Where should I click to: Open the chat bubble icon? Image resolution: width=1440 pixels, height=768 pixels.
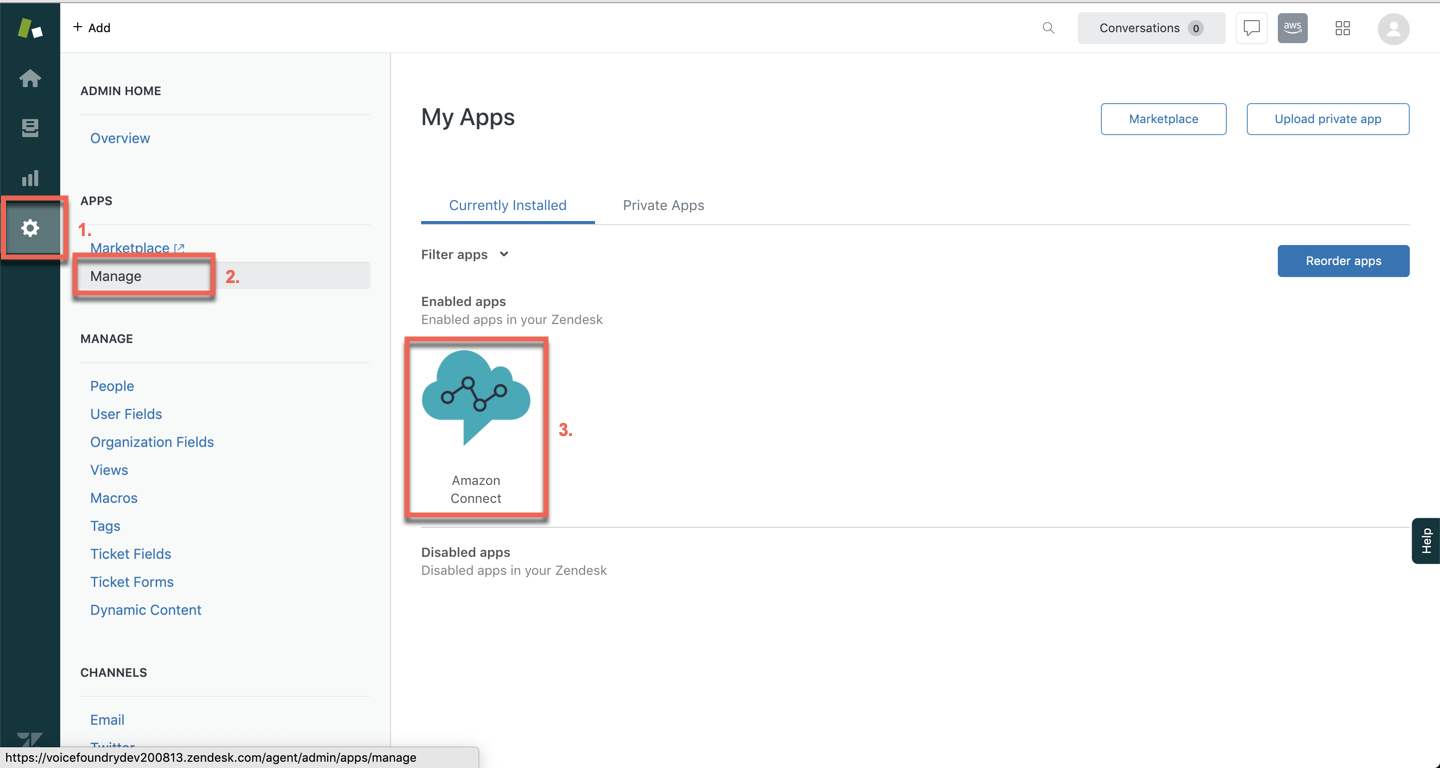point(1251,28)
